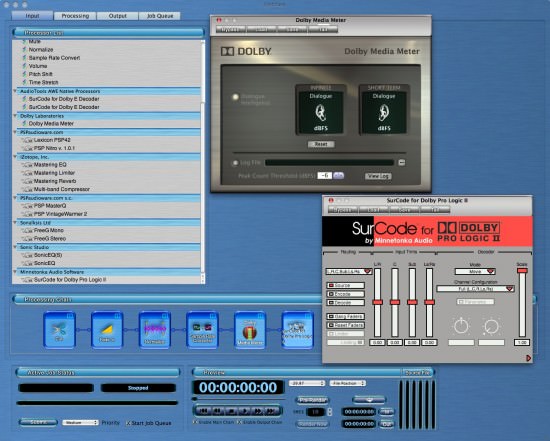
Task: Click the red arrow at SurCode window corner
Action: click(x=529, y=358)
